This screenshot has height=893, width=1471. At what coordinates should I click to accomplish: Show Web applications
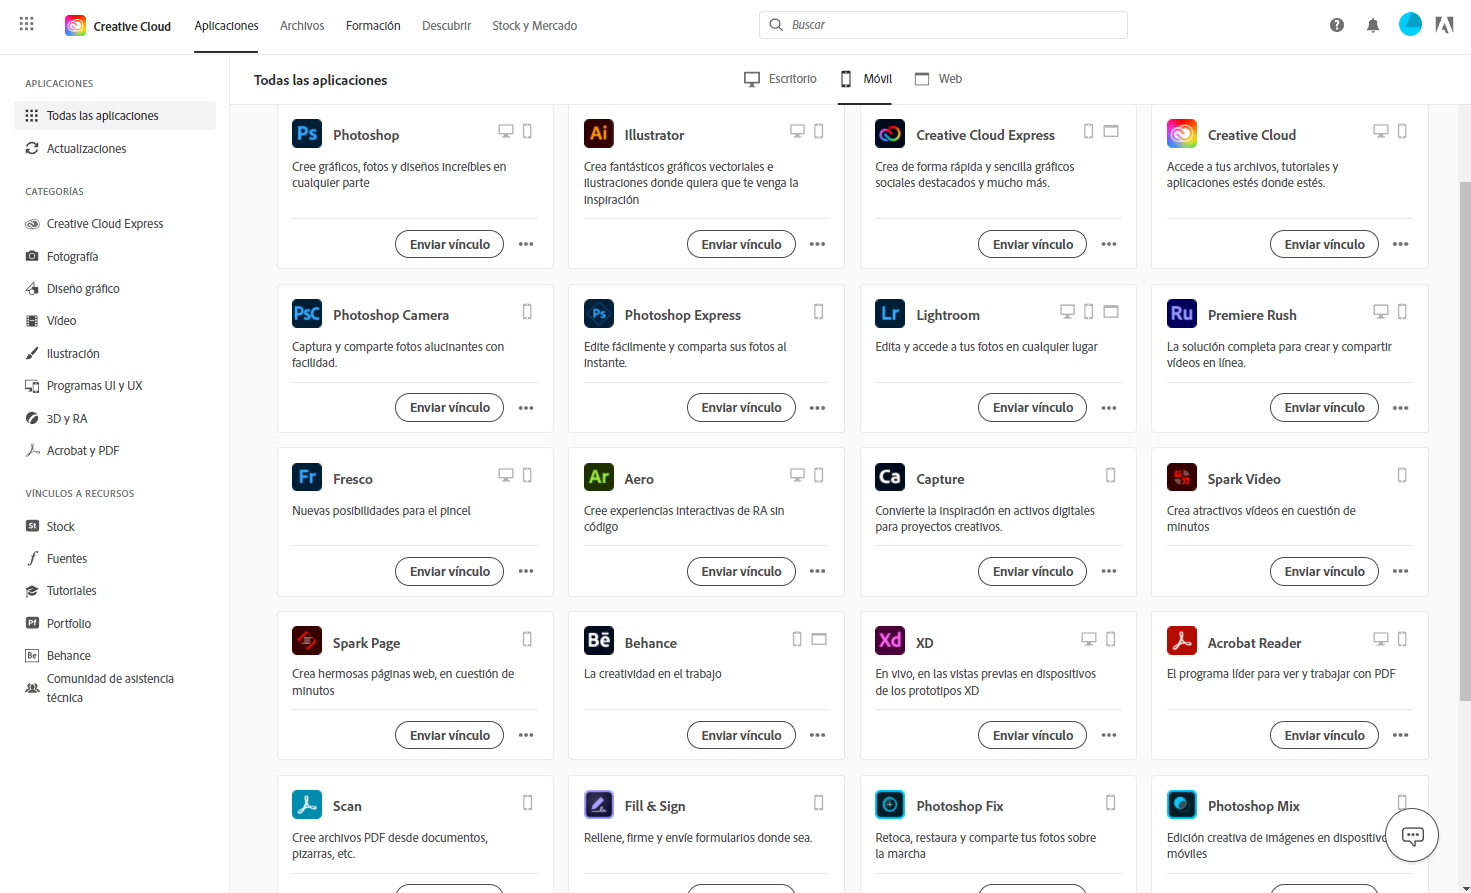[x=938, y=79]
